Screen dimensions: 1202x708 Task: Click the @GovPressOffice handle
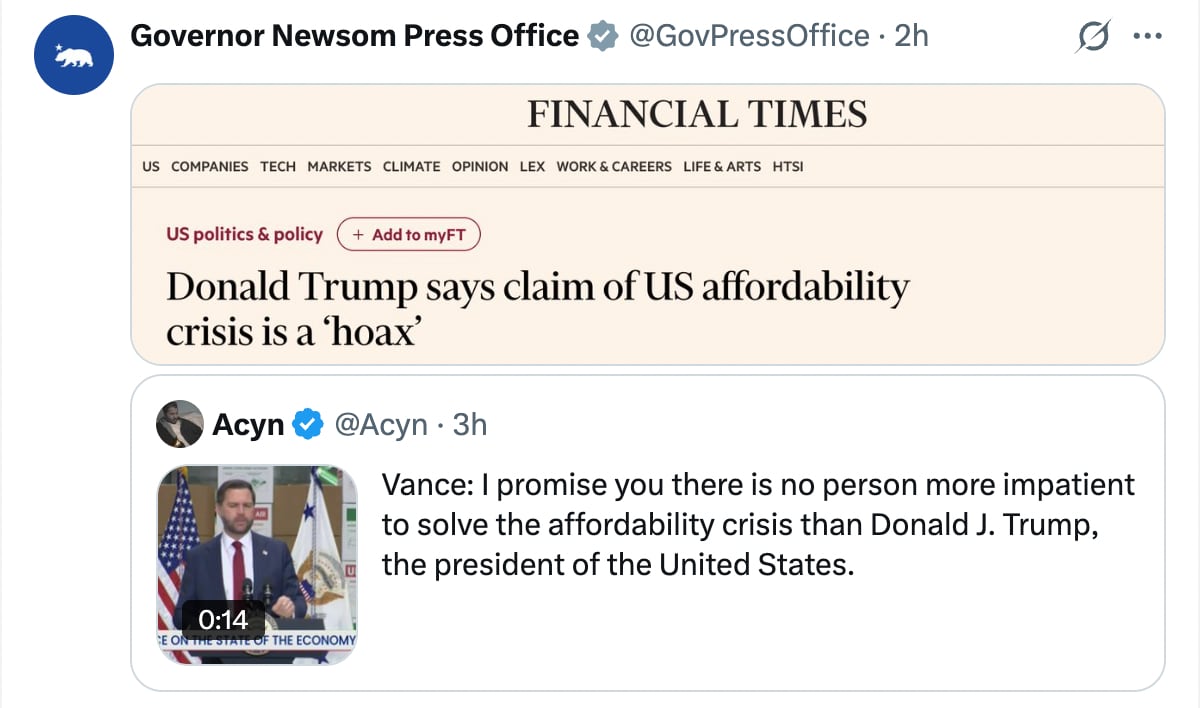point(750,37)
